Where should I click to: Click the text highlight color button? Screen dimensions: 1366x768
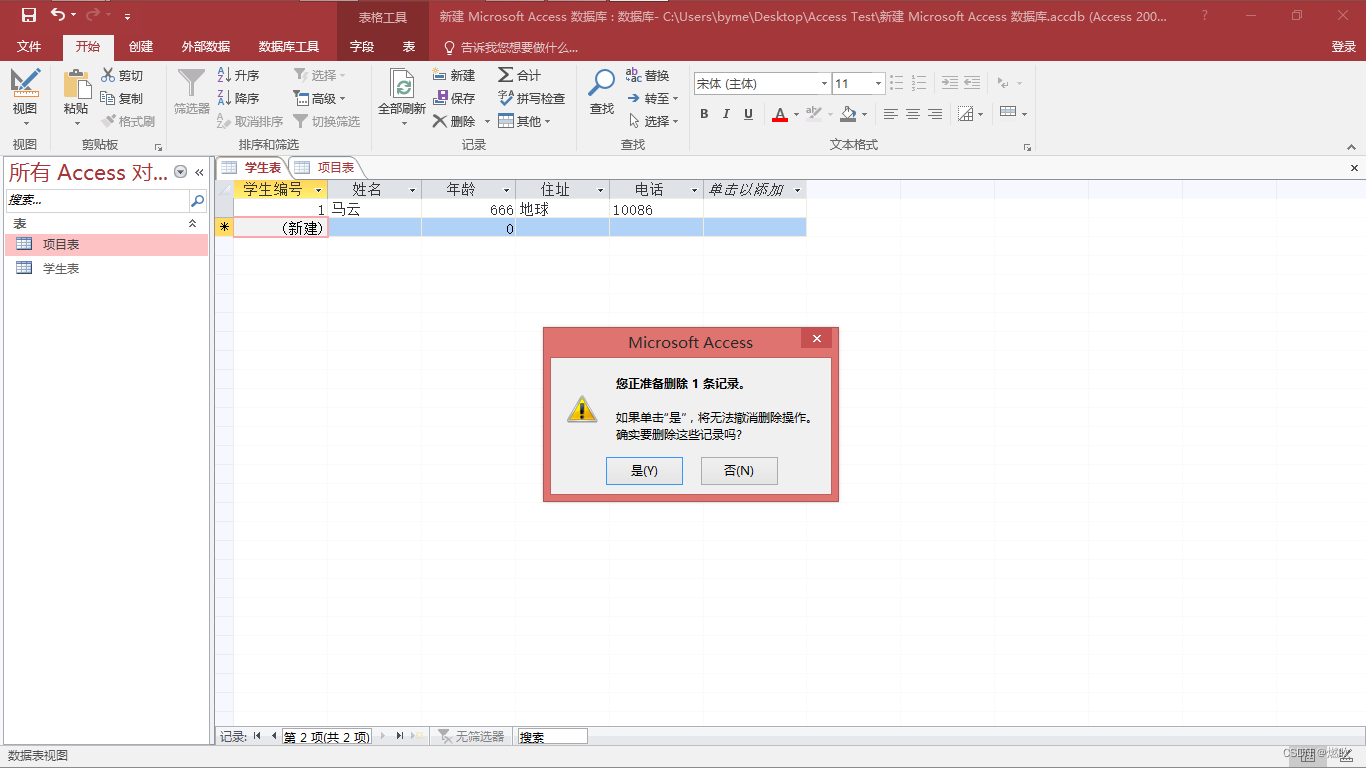click(x=814, y=114)
